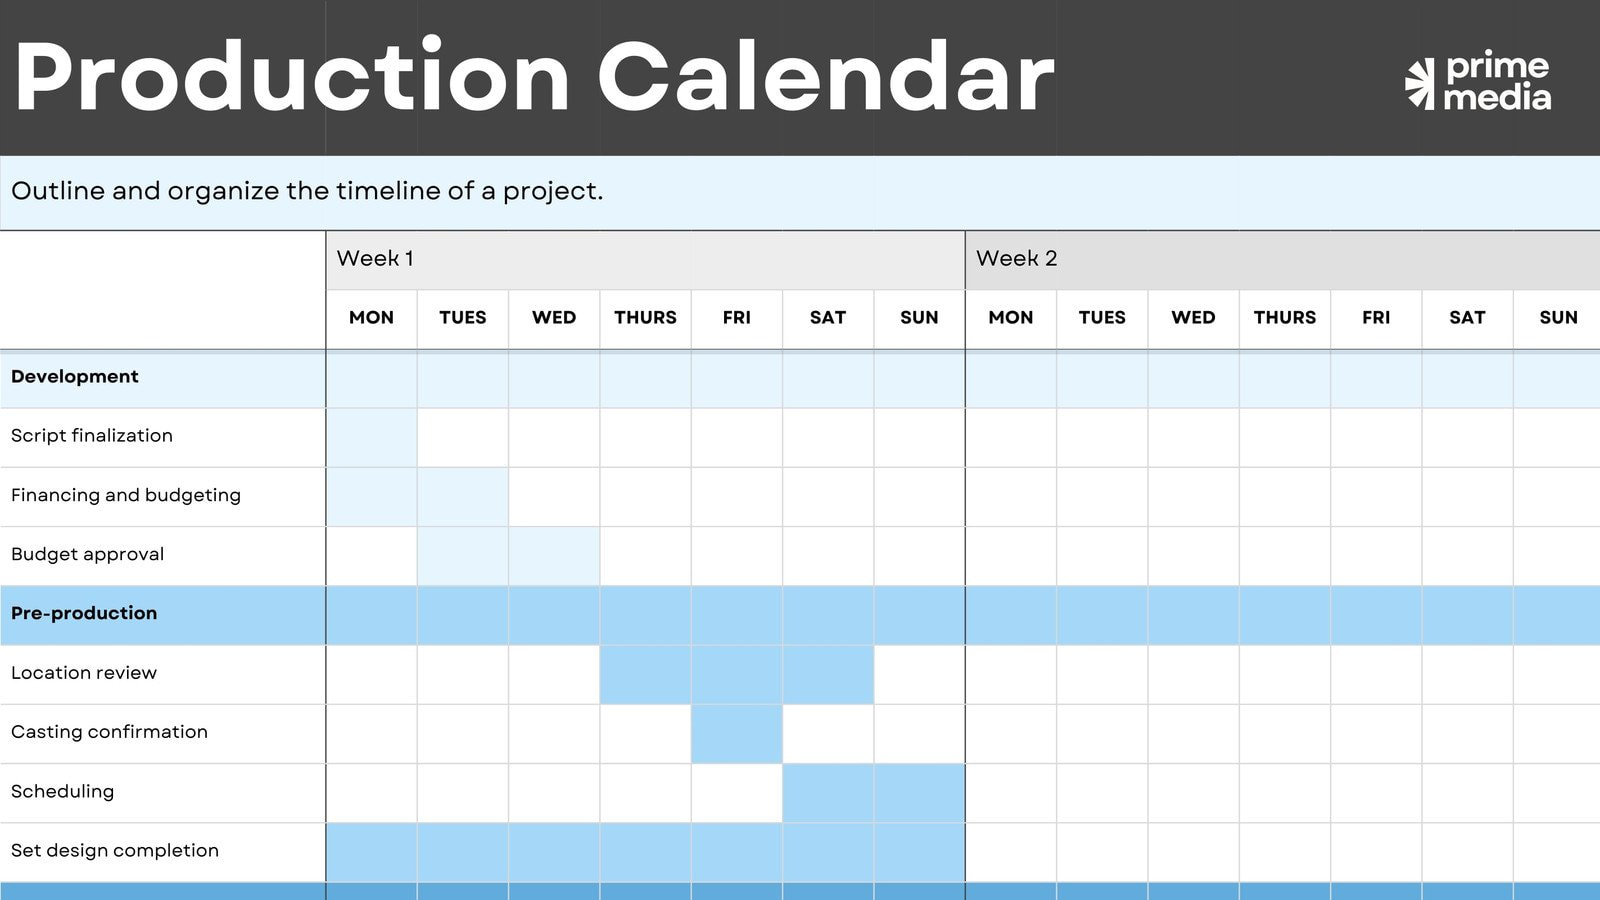Select the Development section label
Screen dimensions: 1600x900
coord(75,377)
